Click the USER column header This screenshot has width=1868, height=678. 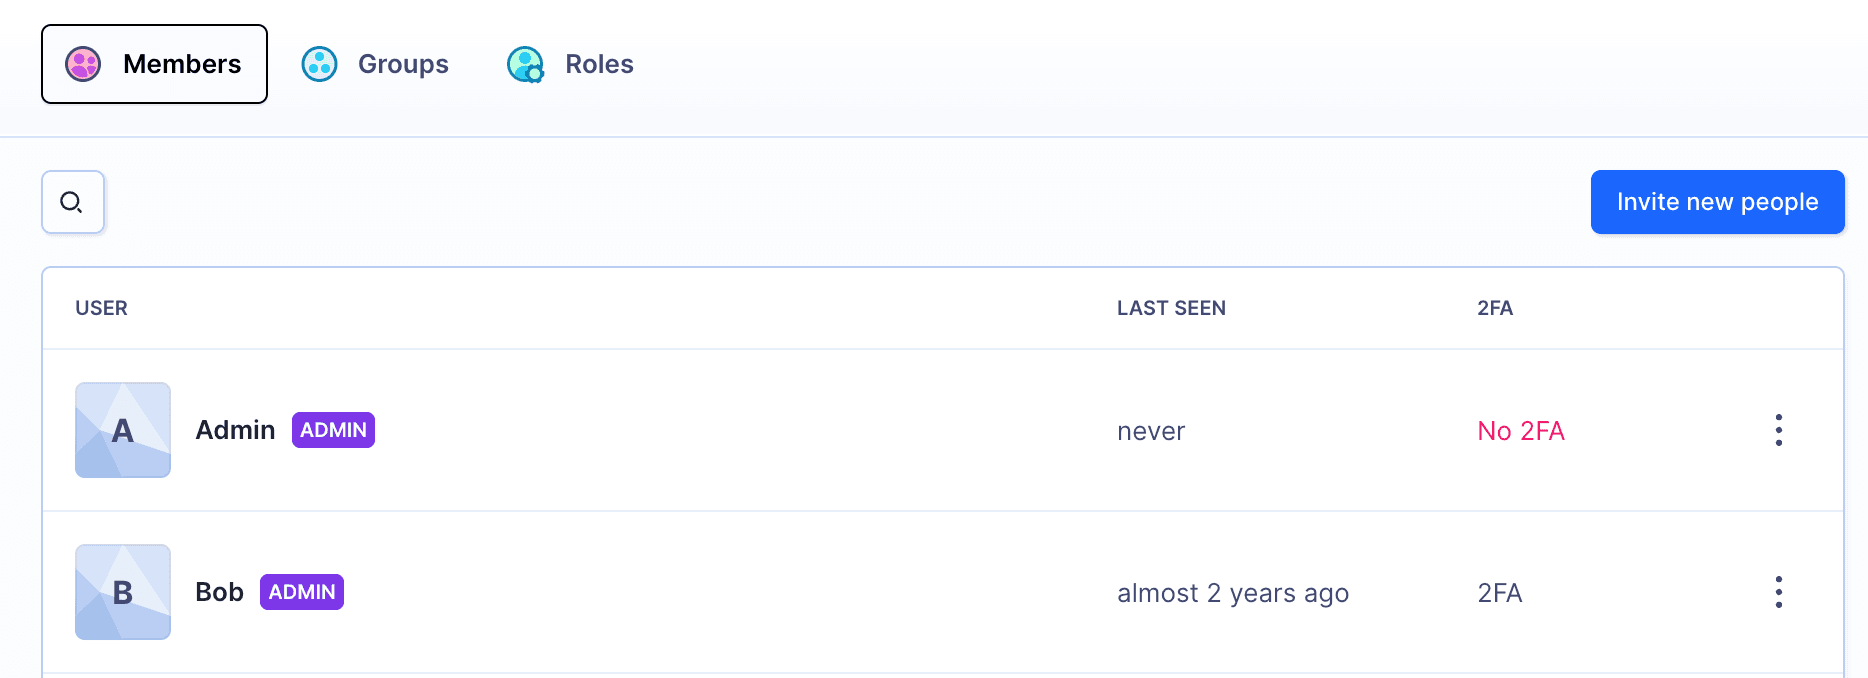[x=101, y=308]
